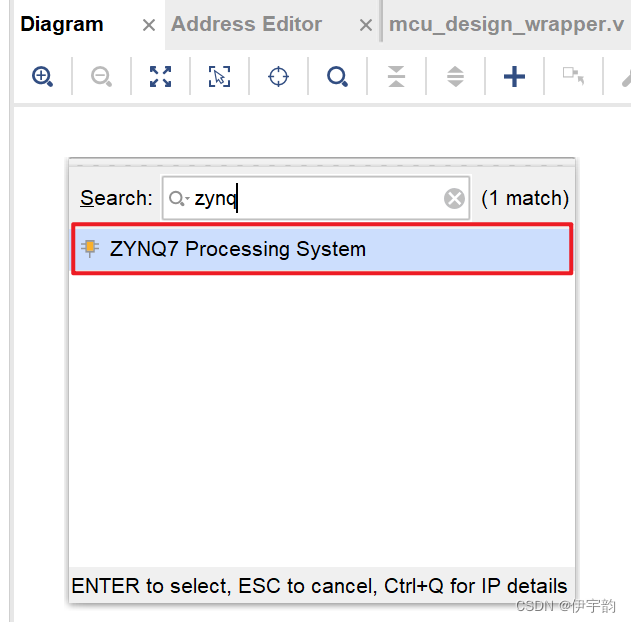Screen dimensions: 631x622
Task: Click the Collapse All icon
Action: point(396,76)
